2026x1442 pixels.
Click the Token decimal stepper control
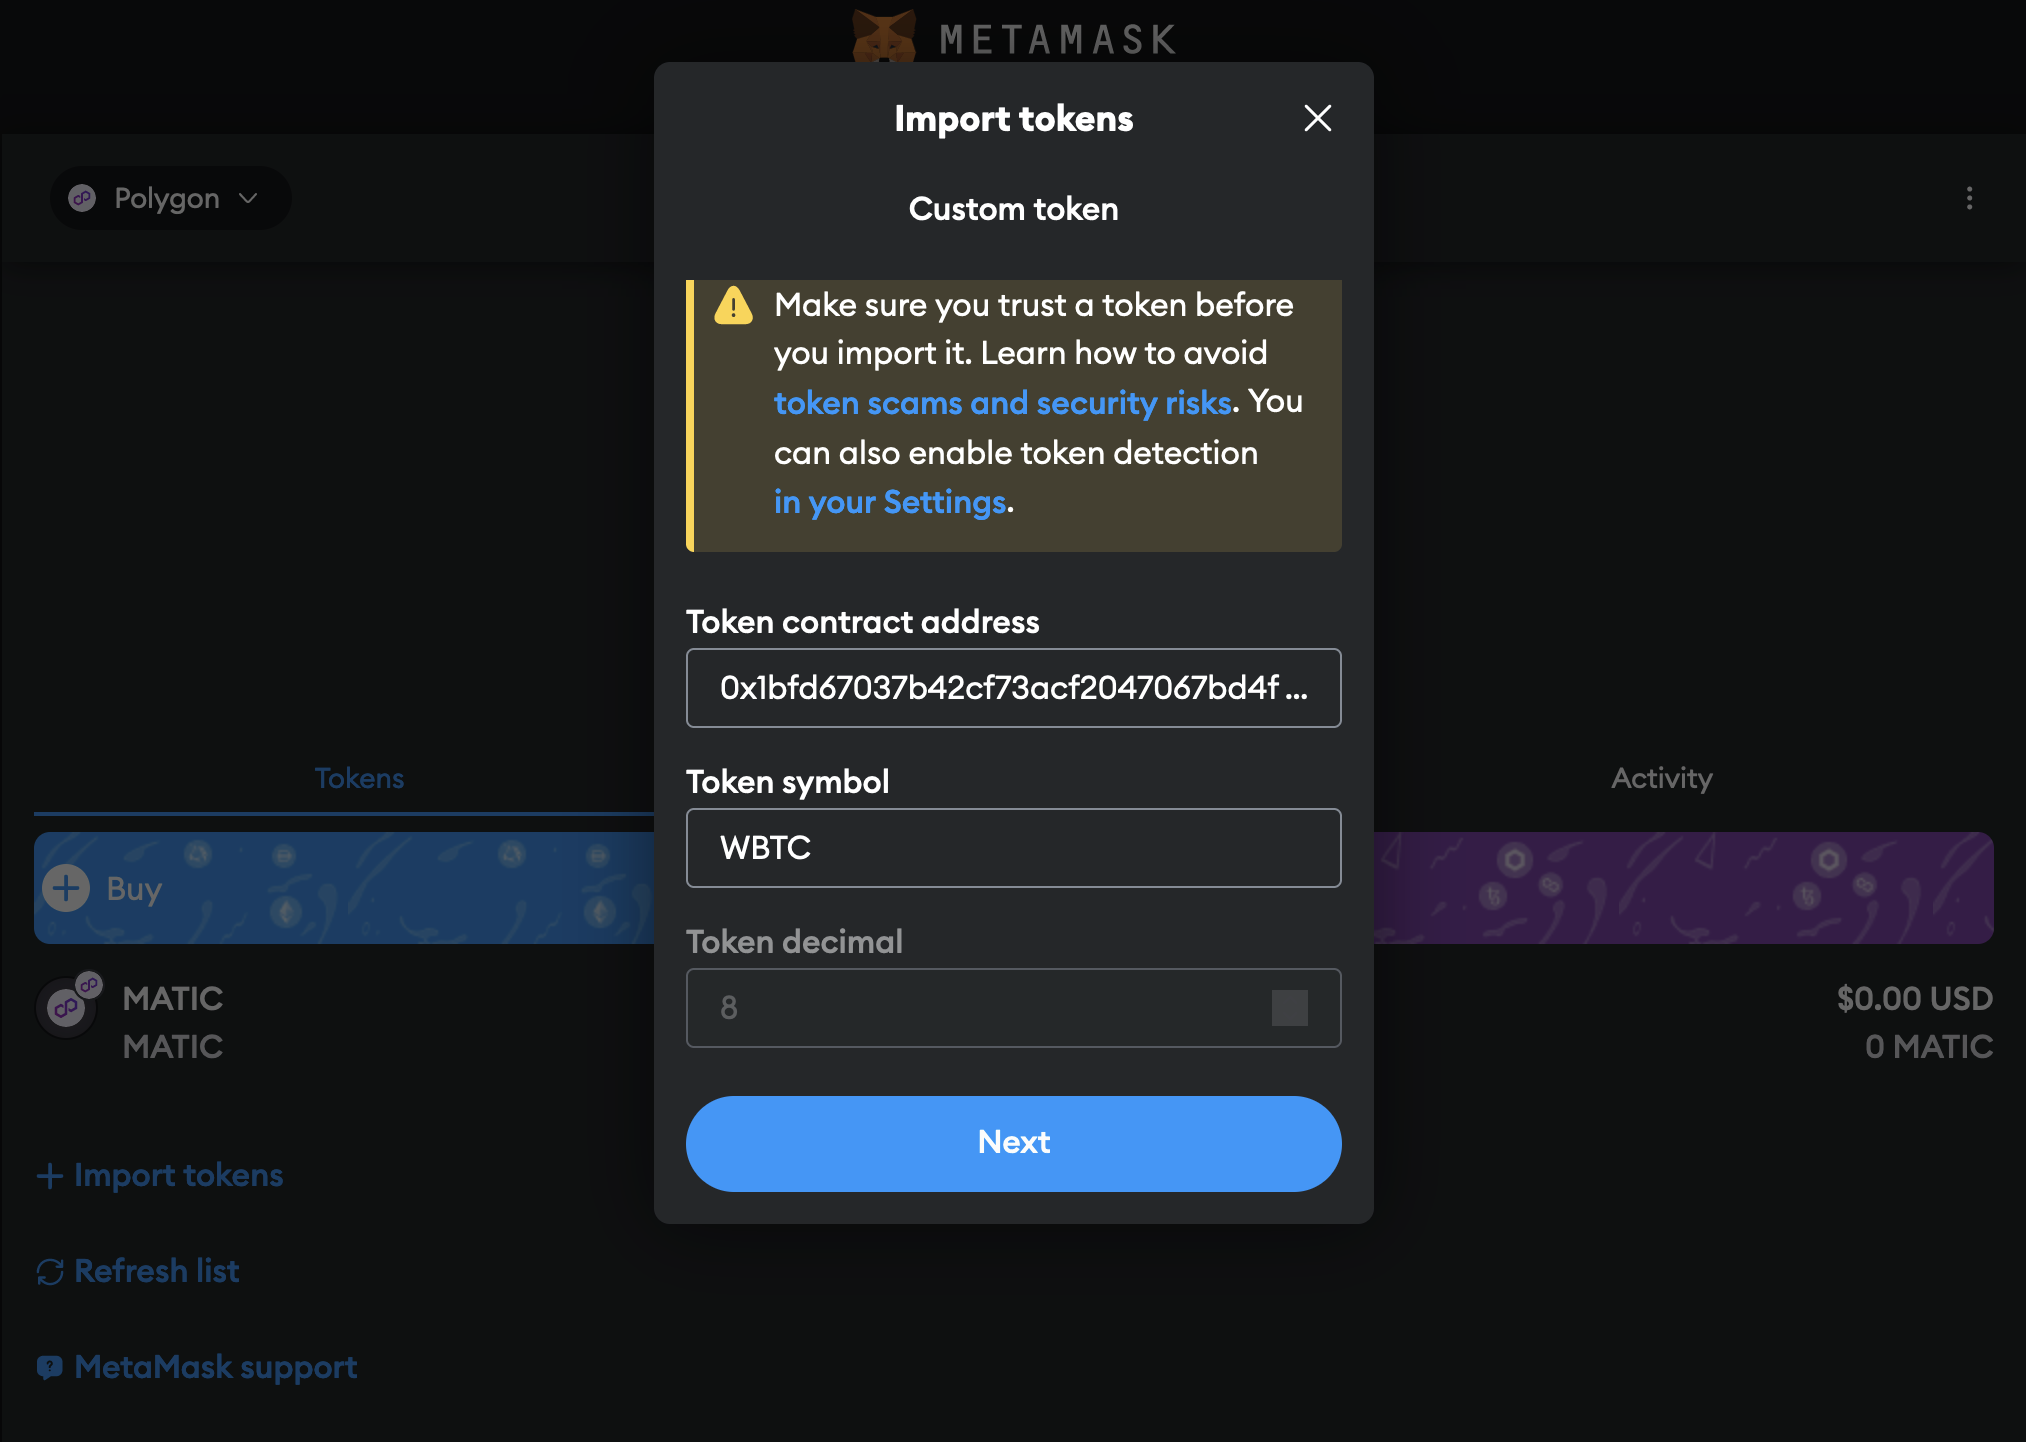coord(1289,1008)
